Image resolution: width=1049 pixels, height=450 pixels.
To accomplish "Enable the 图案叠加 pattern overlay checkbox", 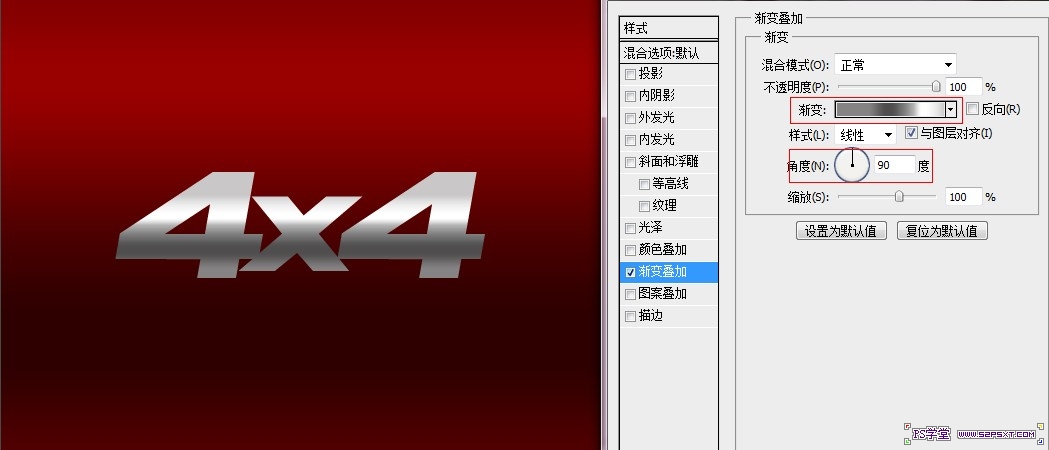I will pyautogui.click(x=630, y=294).
